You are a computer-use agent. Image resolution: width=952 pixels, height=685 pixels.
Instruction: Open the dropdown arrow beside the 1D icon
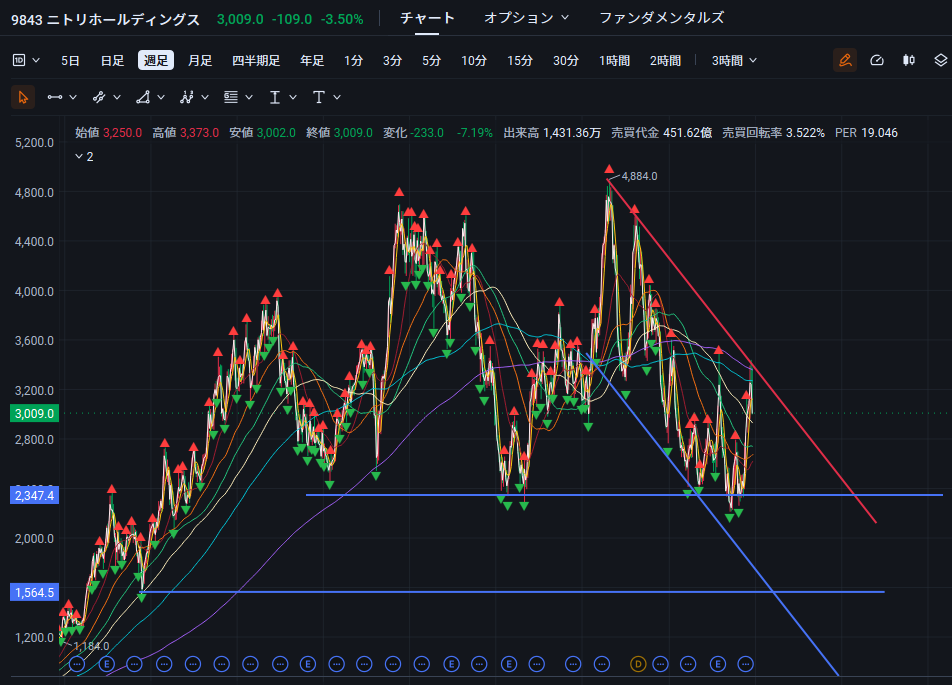[36, 60]
